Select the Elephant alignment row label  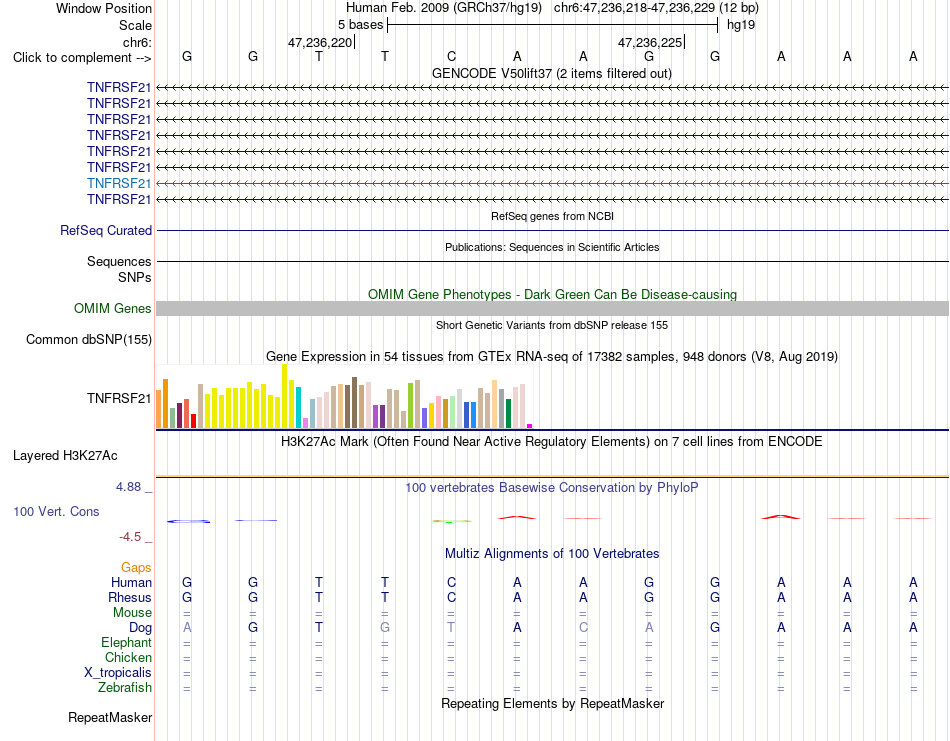(126, 642)
